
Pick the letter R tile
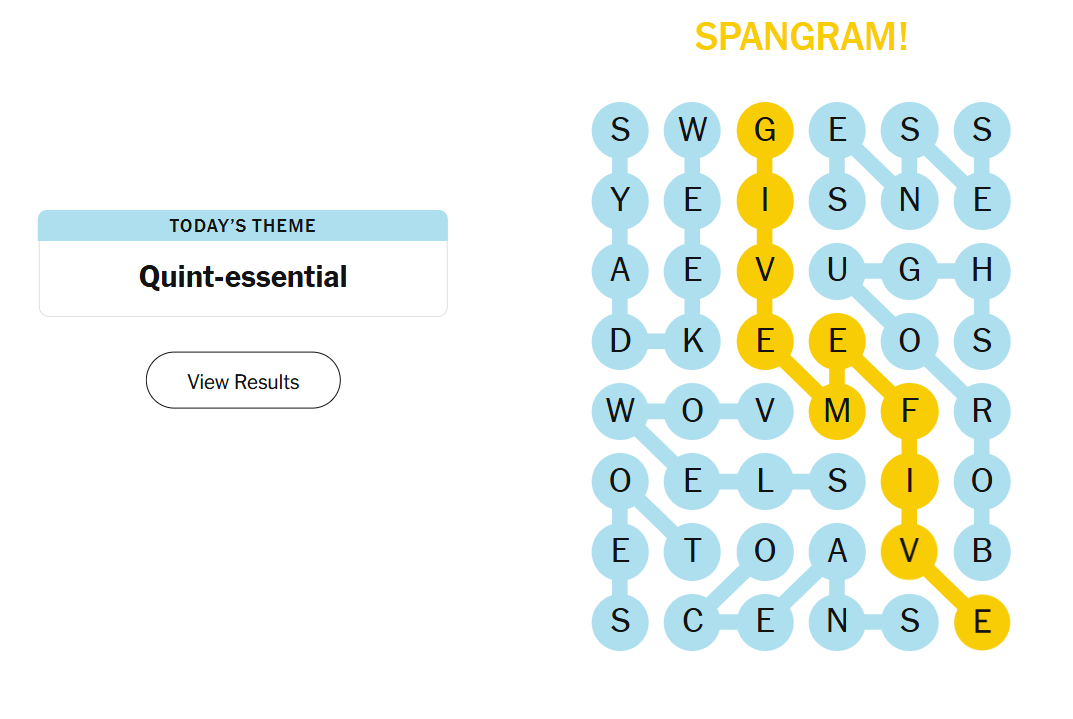coord(982,411)
